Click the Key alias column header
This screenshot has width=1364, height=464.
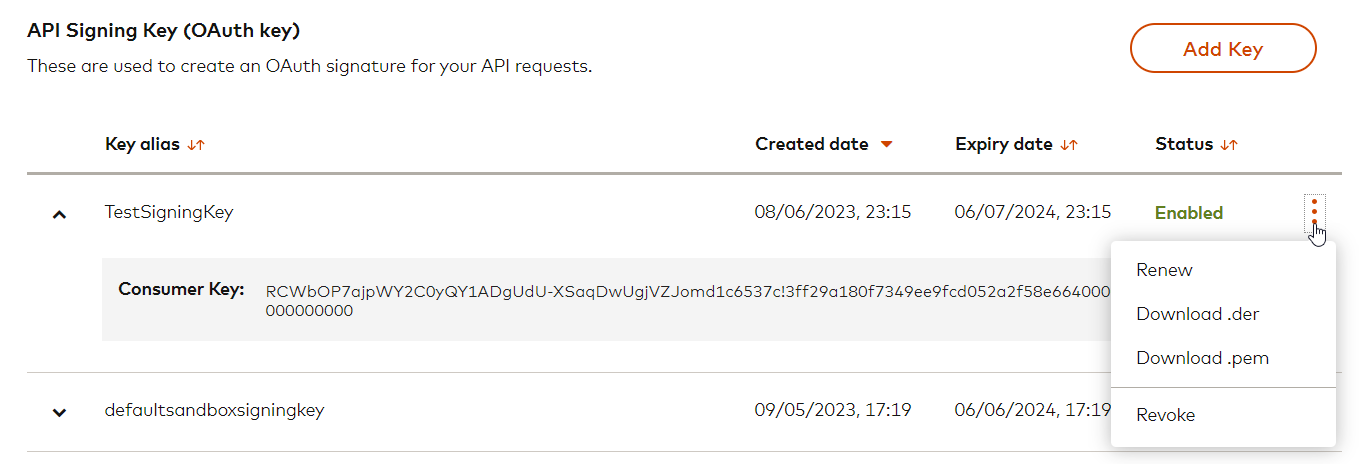click(x=142, y=144)
